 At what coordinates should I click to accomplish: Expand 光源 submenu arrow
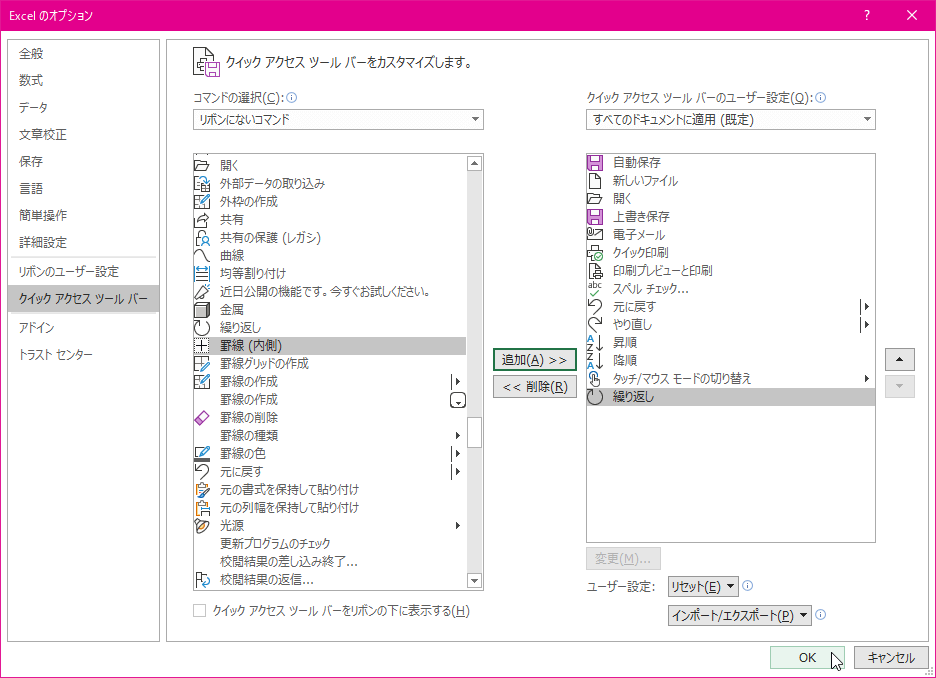[x=458, y=526]
